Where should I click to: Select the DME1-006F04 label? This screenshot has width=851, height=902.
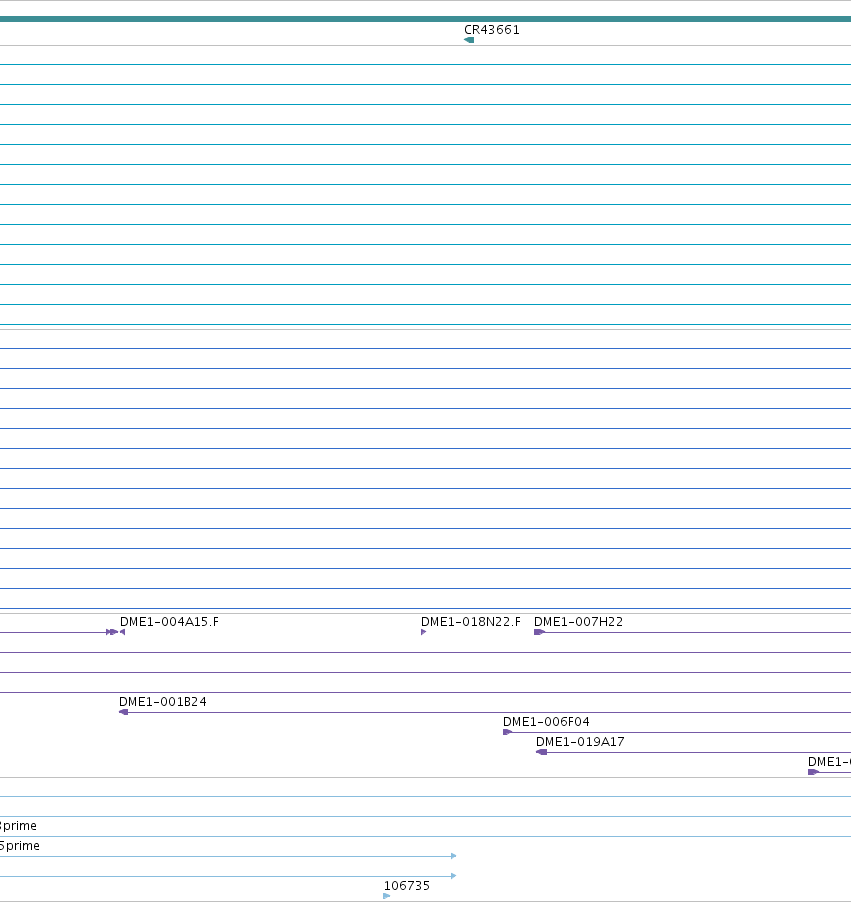tap(546, 722)
